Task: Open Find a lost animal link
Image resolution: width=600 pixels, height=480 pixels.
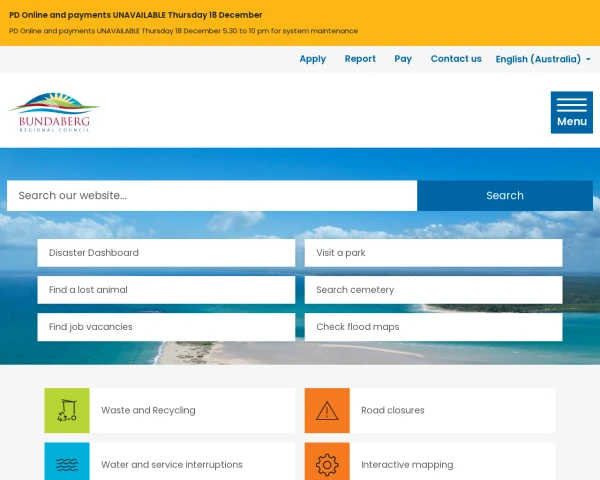Action: click(x=166, y=290)
